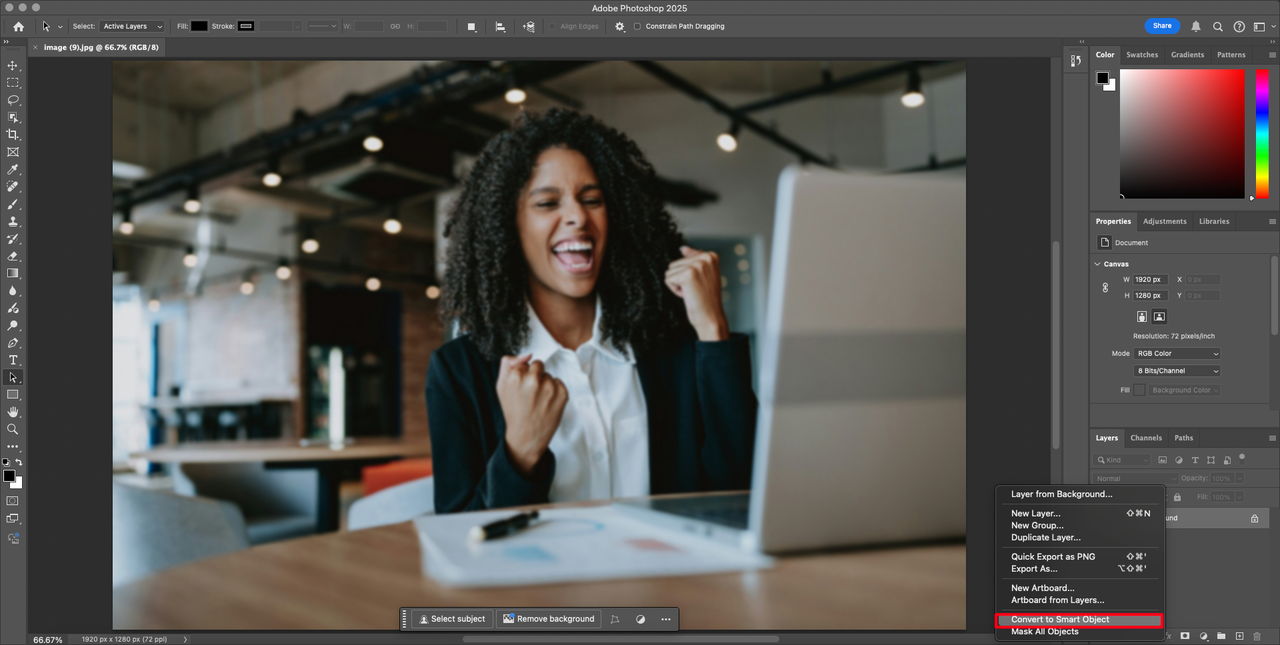Select the Blur tool
This screenshot has height=645, width=1280.
(13, 291)
